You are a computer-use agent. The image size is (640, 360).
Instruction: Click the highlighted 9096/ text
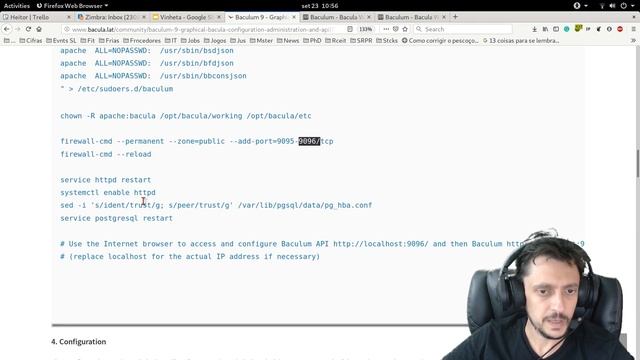(x=309, y=141)
